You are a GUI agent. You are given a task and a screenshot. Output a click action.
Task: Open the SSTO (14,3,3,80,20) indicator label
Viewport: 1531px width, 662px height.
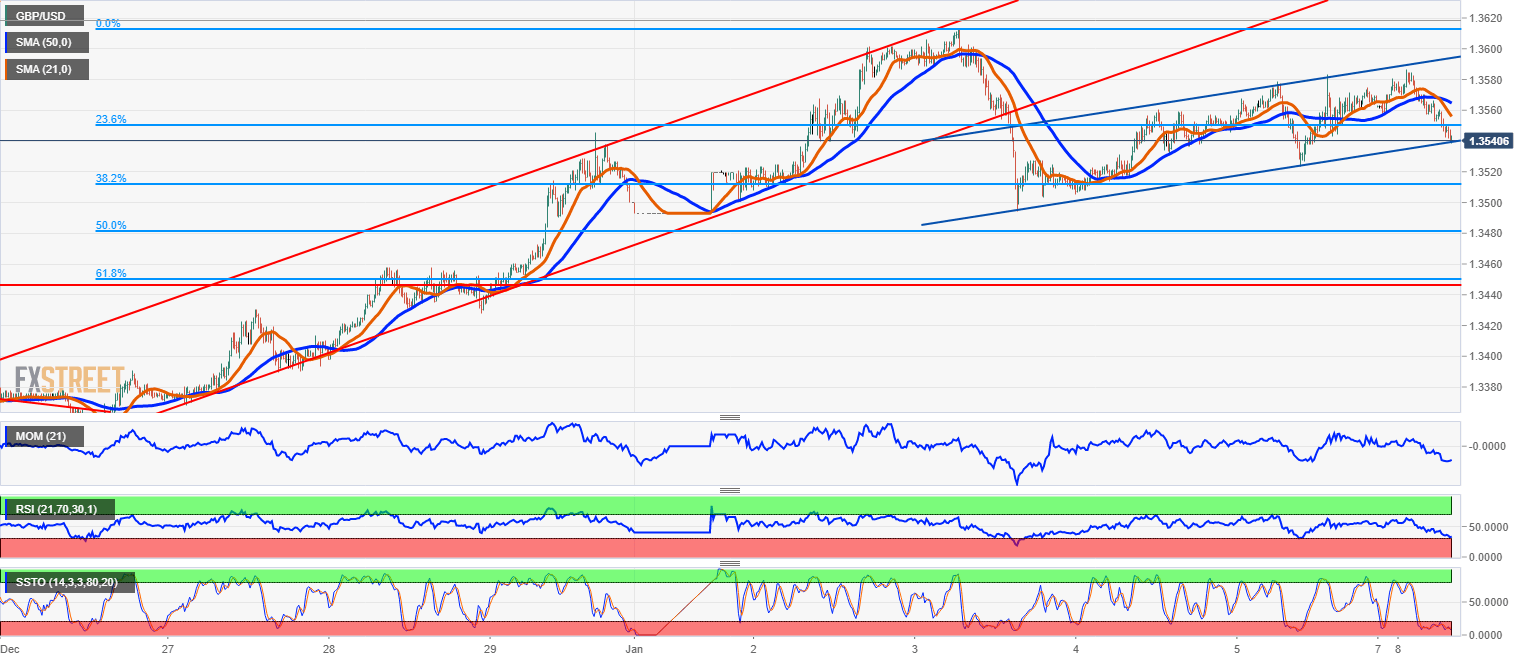(68, 582)
